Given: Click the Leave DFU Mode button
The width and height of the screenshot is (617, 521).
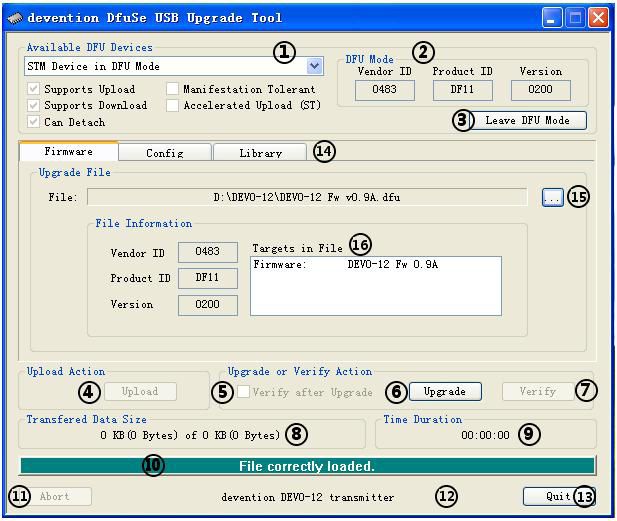Looking at the screenshot, I should pos(527,120).
